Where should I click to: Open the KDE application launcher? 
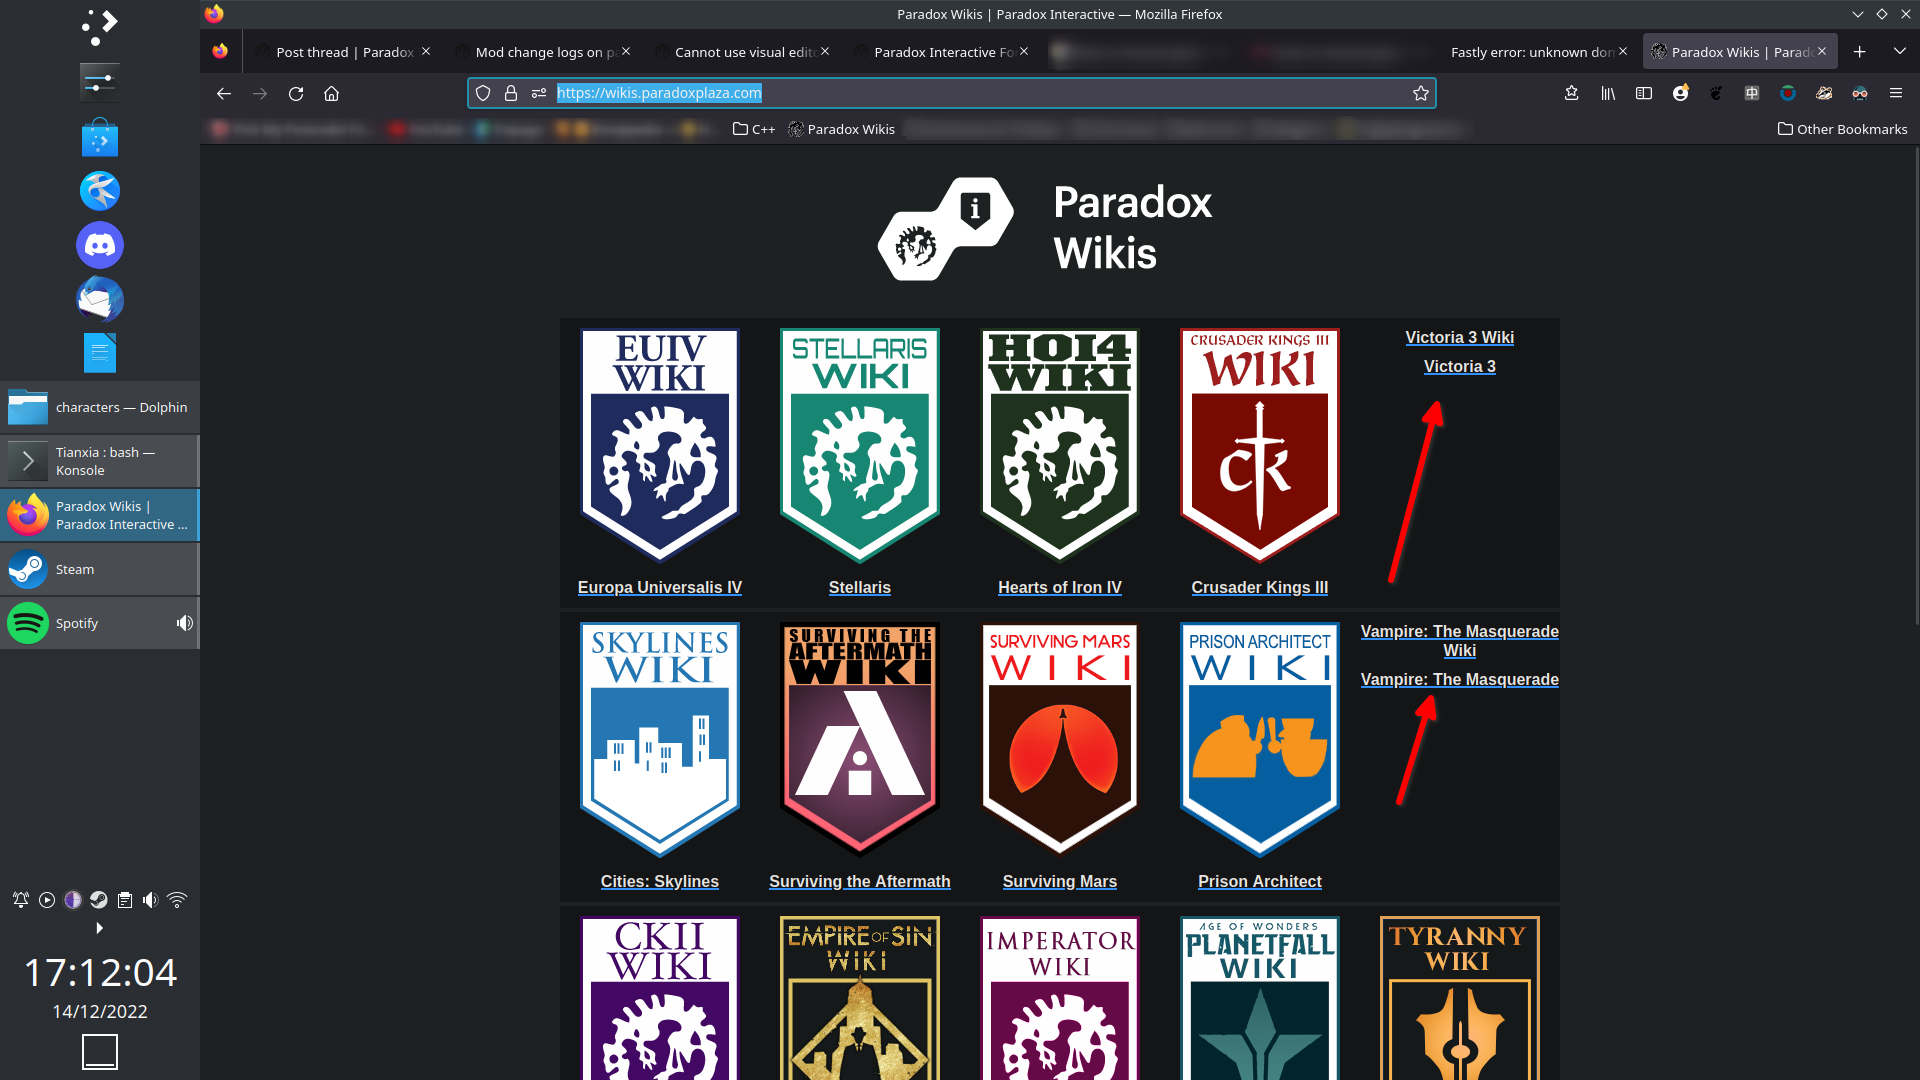coord(100,27)
